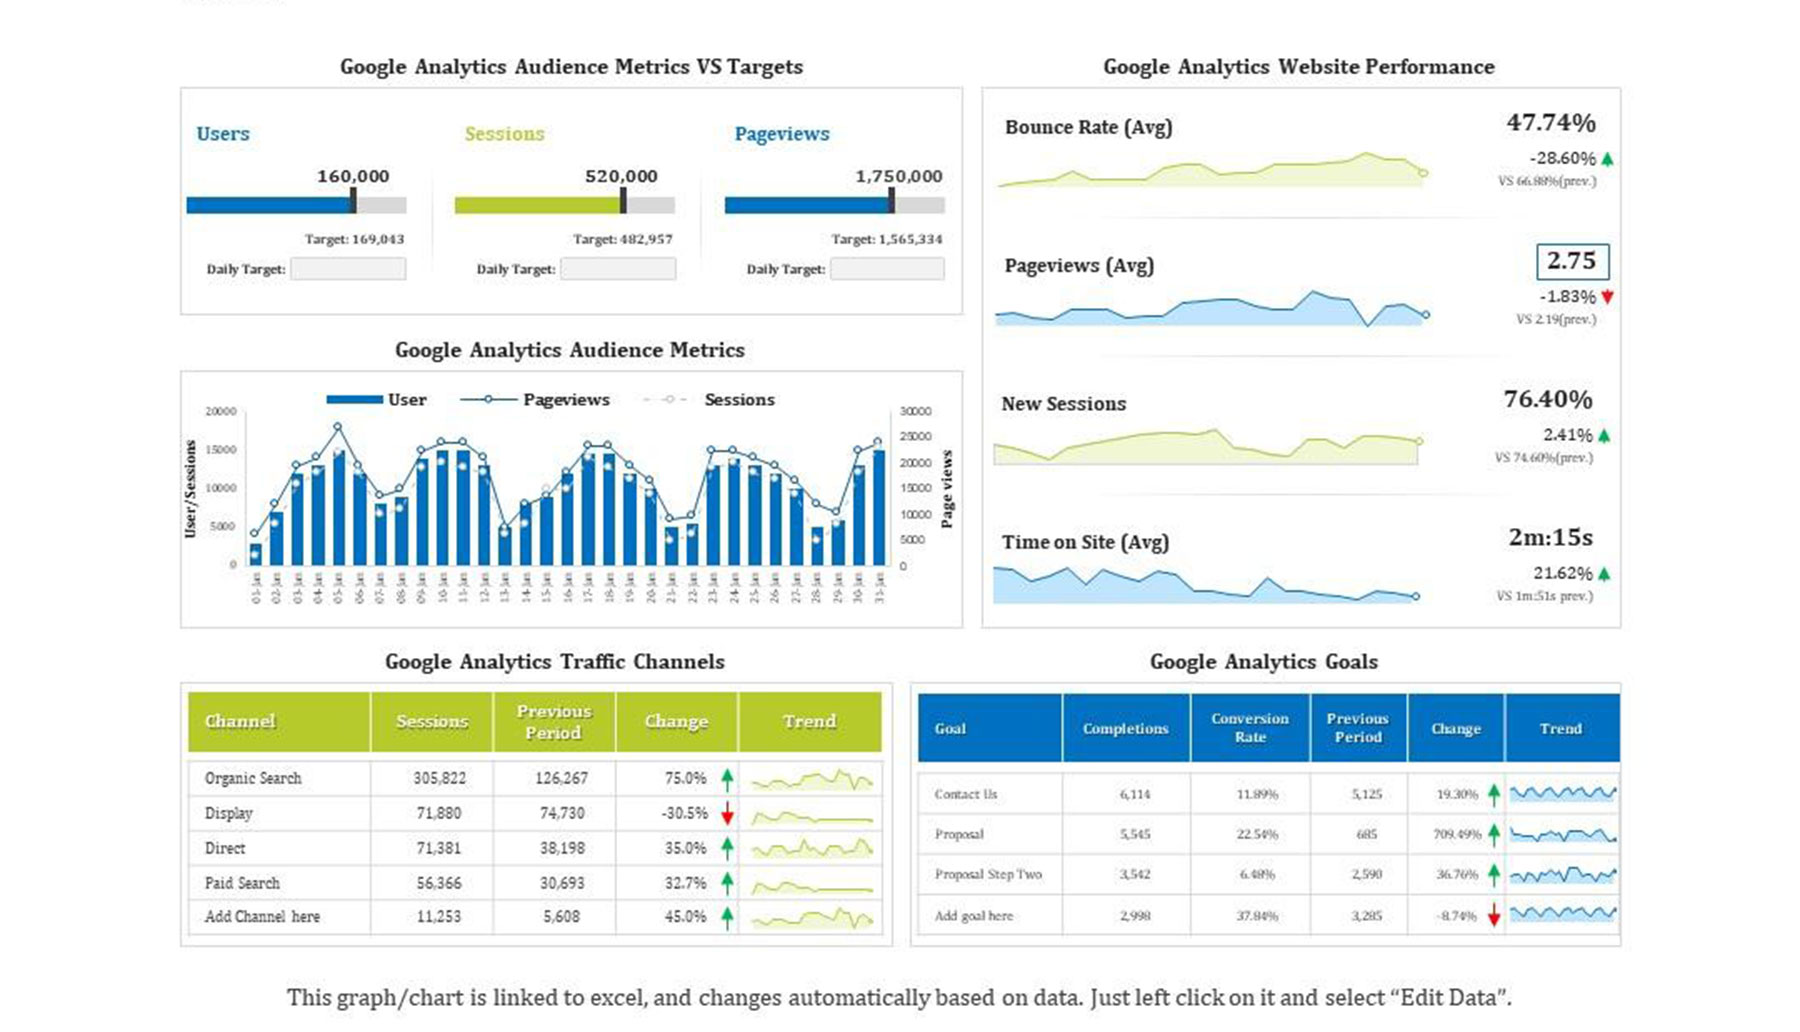This screenshot has height=1032, width=1800.
Task: Click Change header in Goals table
Action: (1456, 728)
